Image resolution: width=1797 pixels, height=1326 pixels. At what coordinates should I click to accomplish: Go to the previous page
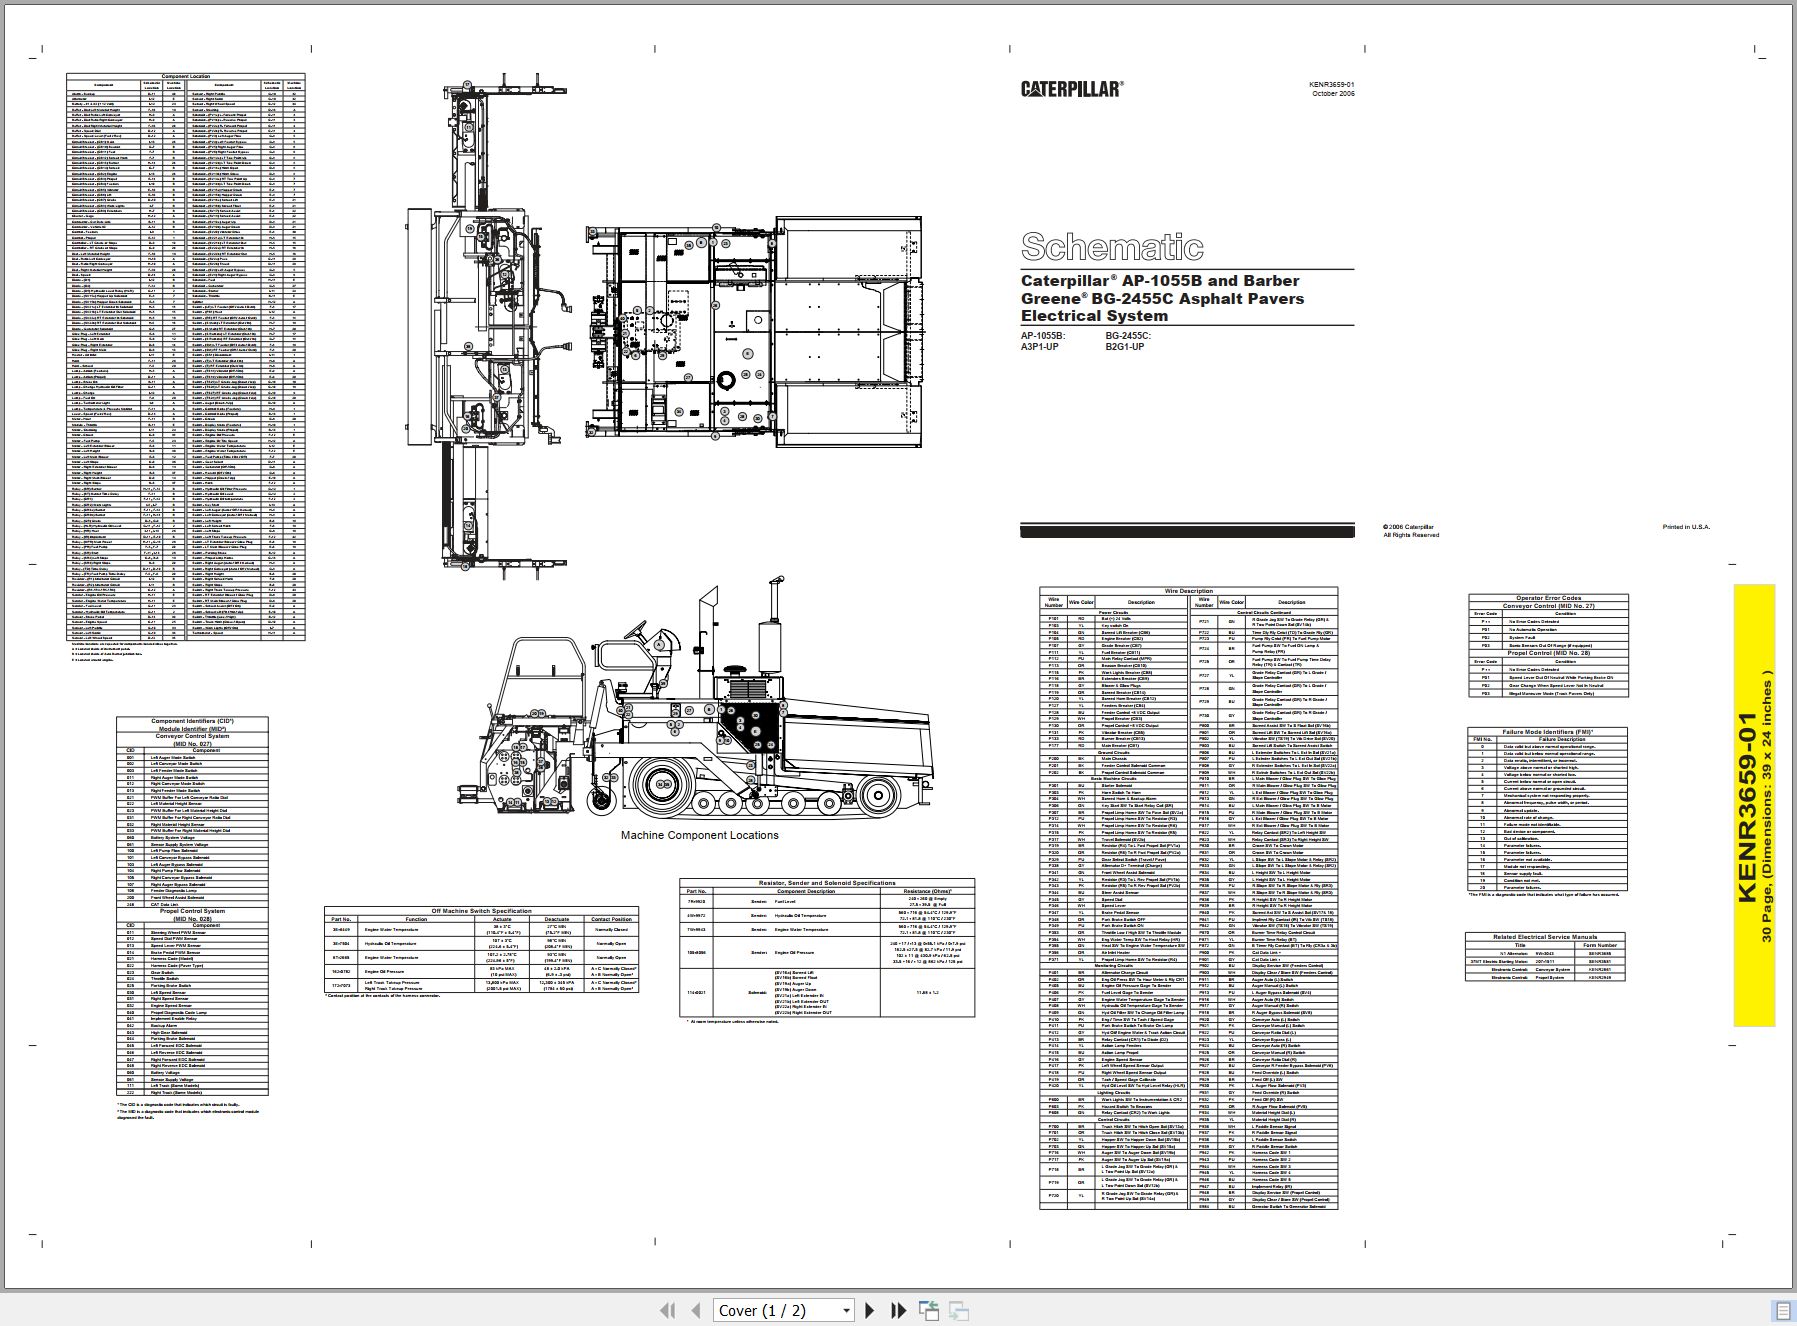click(x=696, y=1310)
